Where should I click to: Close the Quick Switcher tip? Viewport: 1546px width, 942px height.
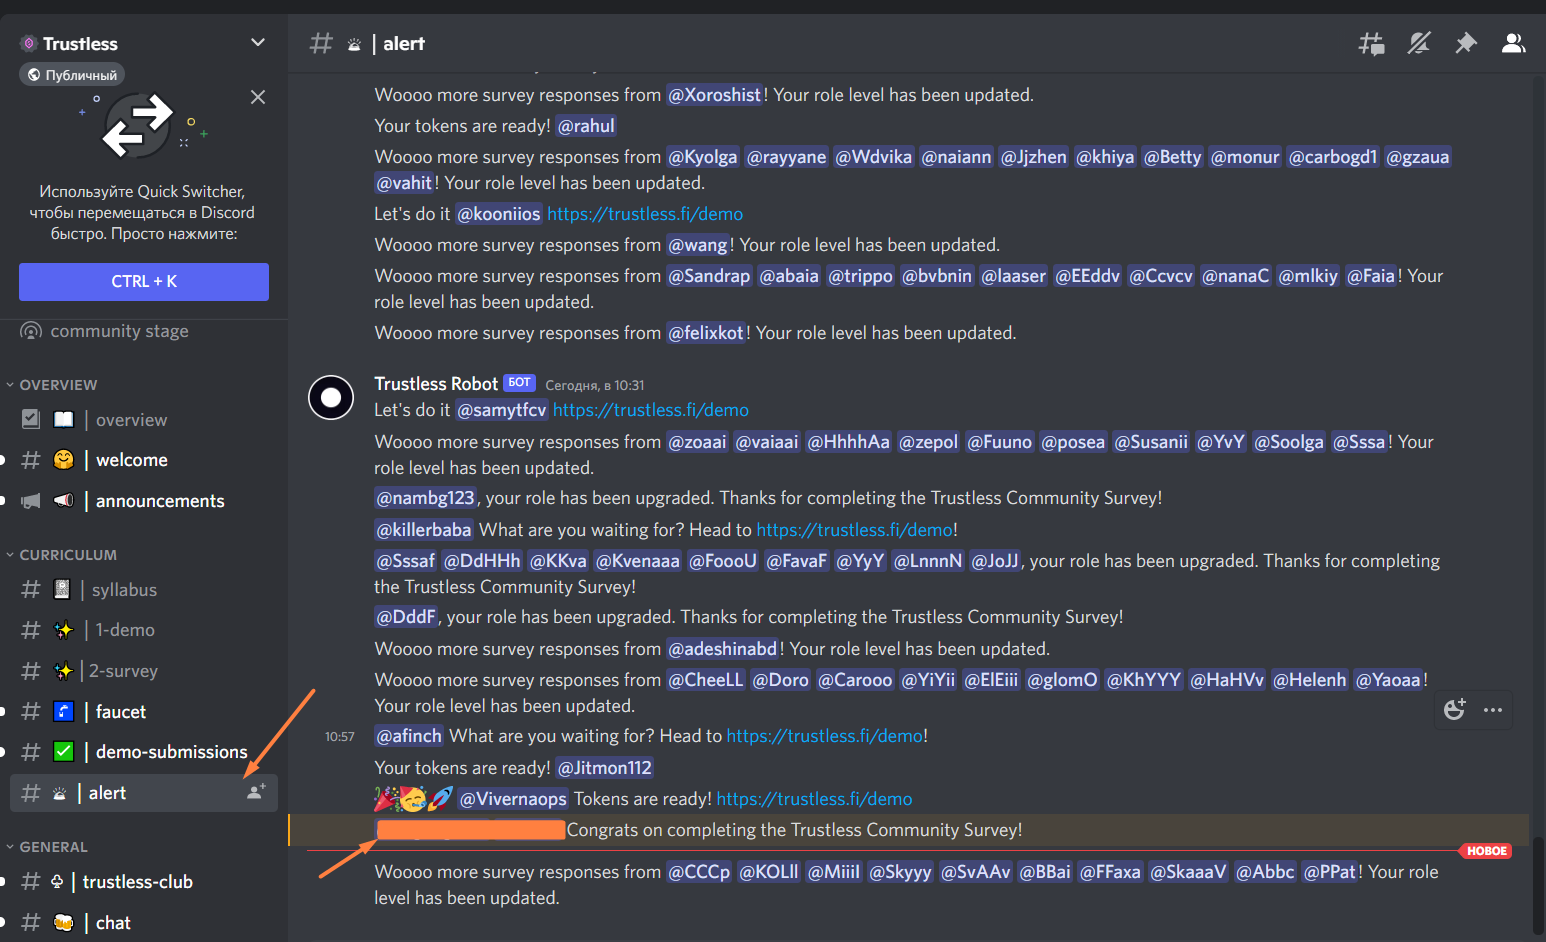[x=258, y=97]
